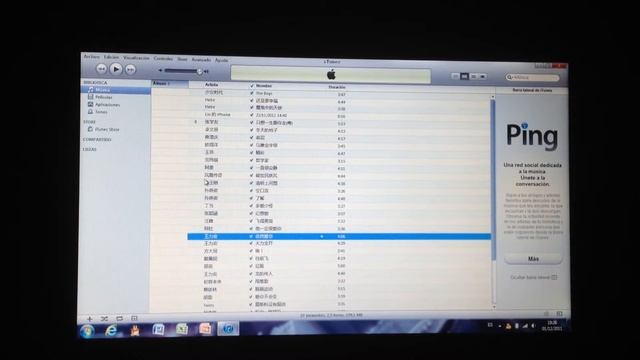Viewport: 640px width, 360px height.
Task: Open Aplicaciones in the sidebar
Action: tap(107, 105)
